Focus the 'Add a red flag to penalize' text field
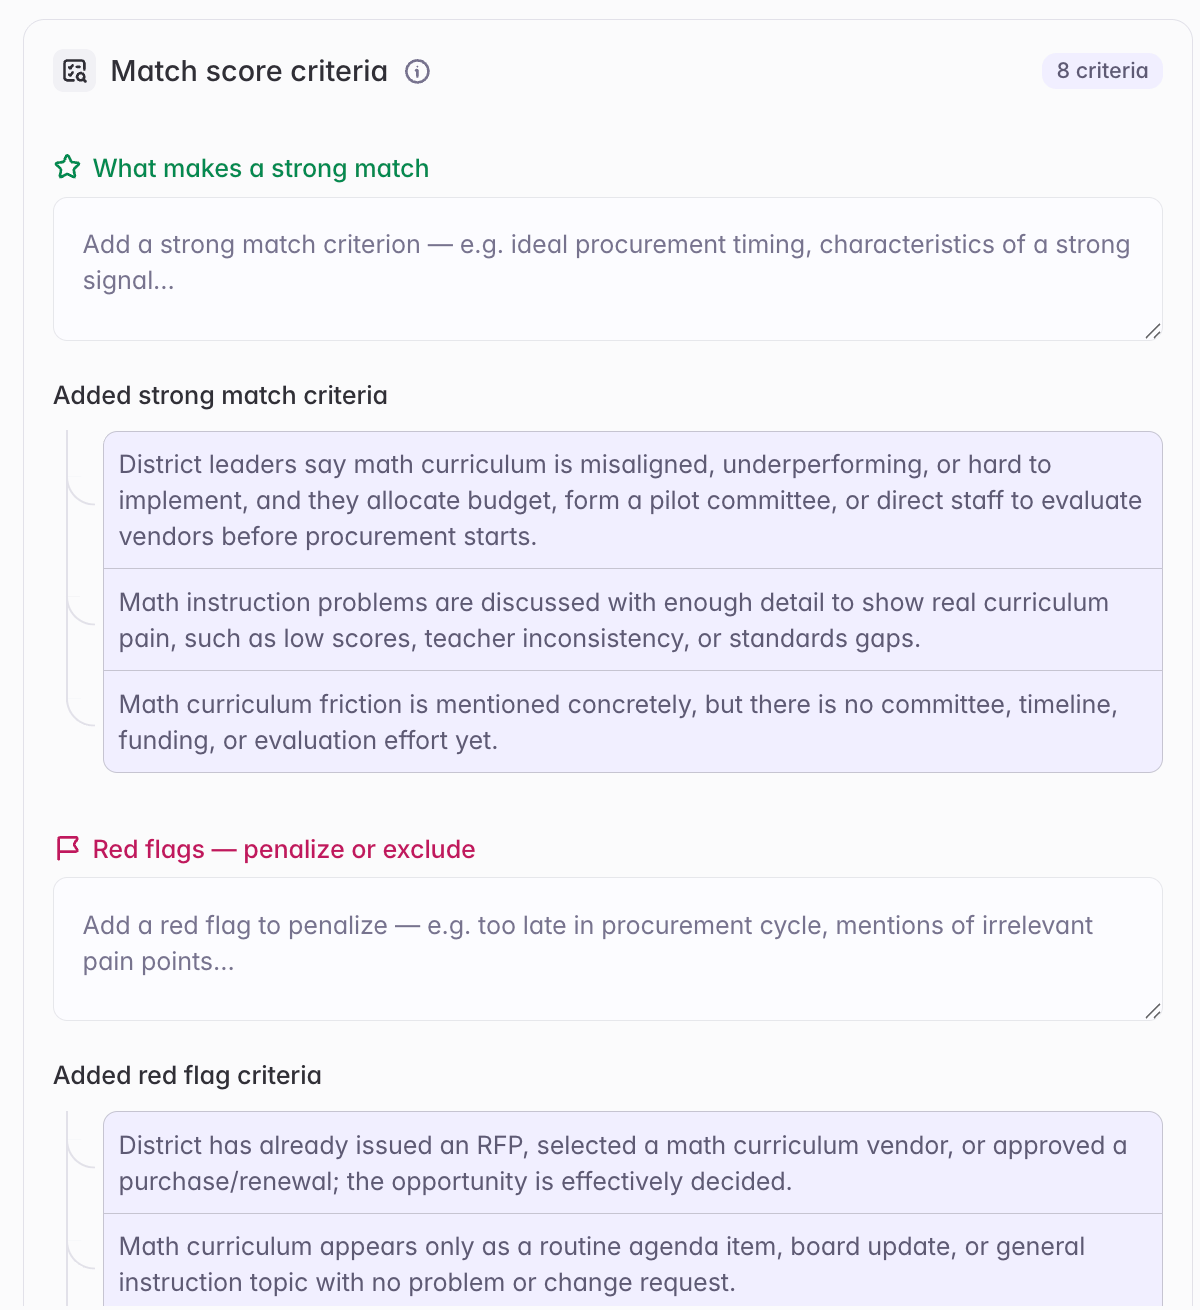 [x=608, y=949]
